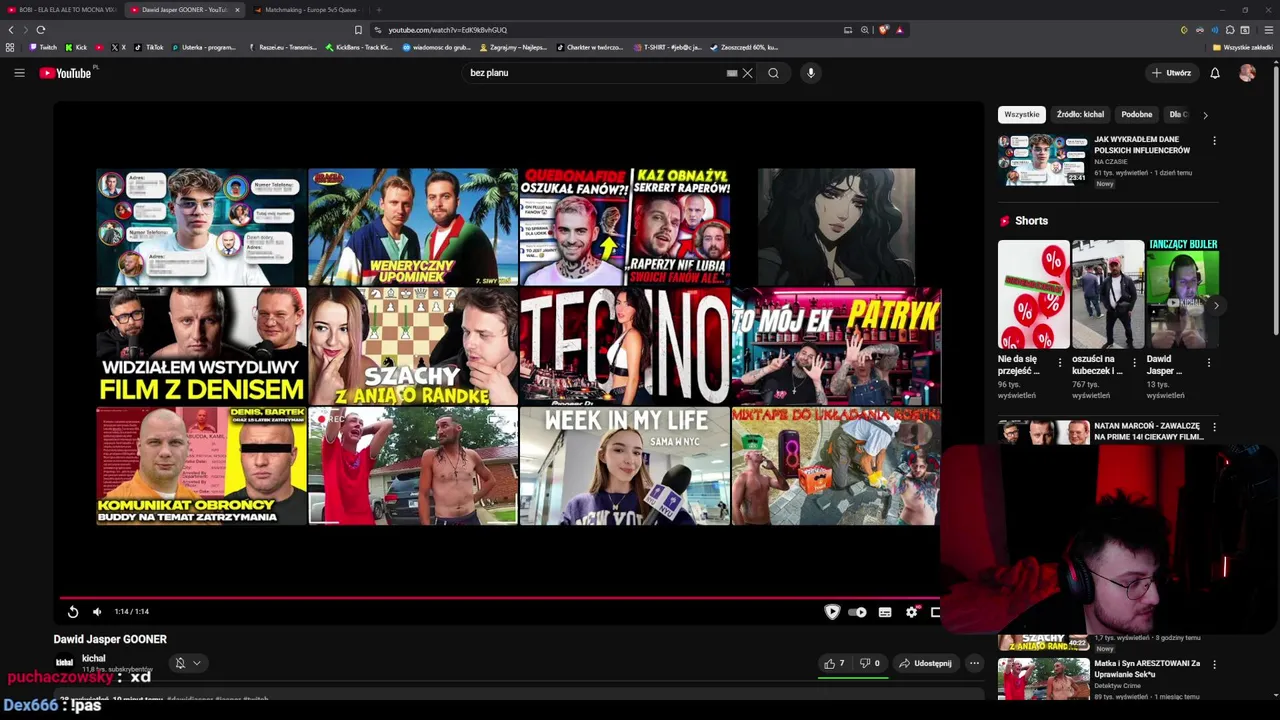Open the Kick bookmark
1280x720 pixels.
[76, 47]
